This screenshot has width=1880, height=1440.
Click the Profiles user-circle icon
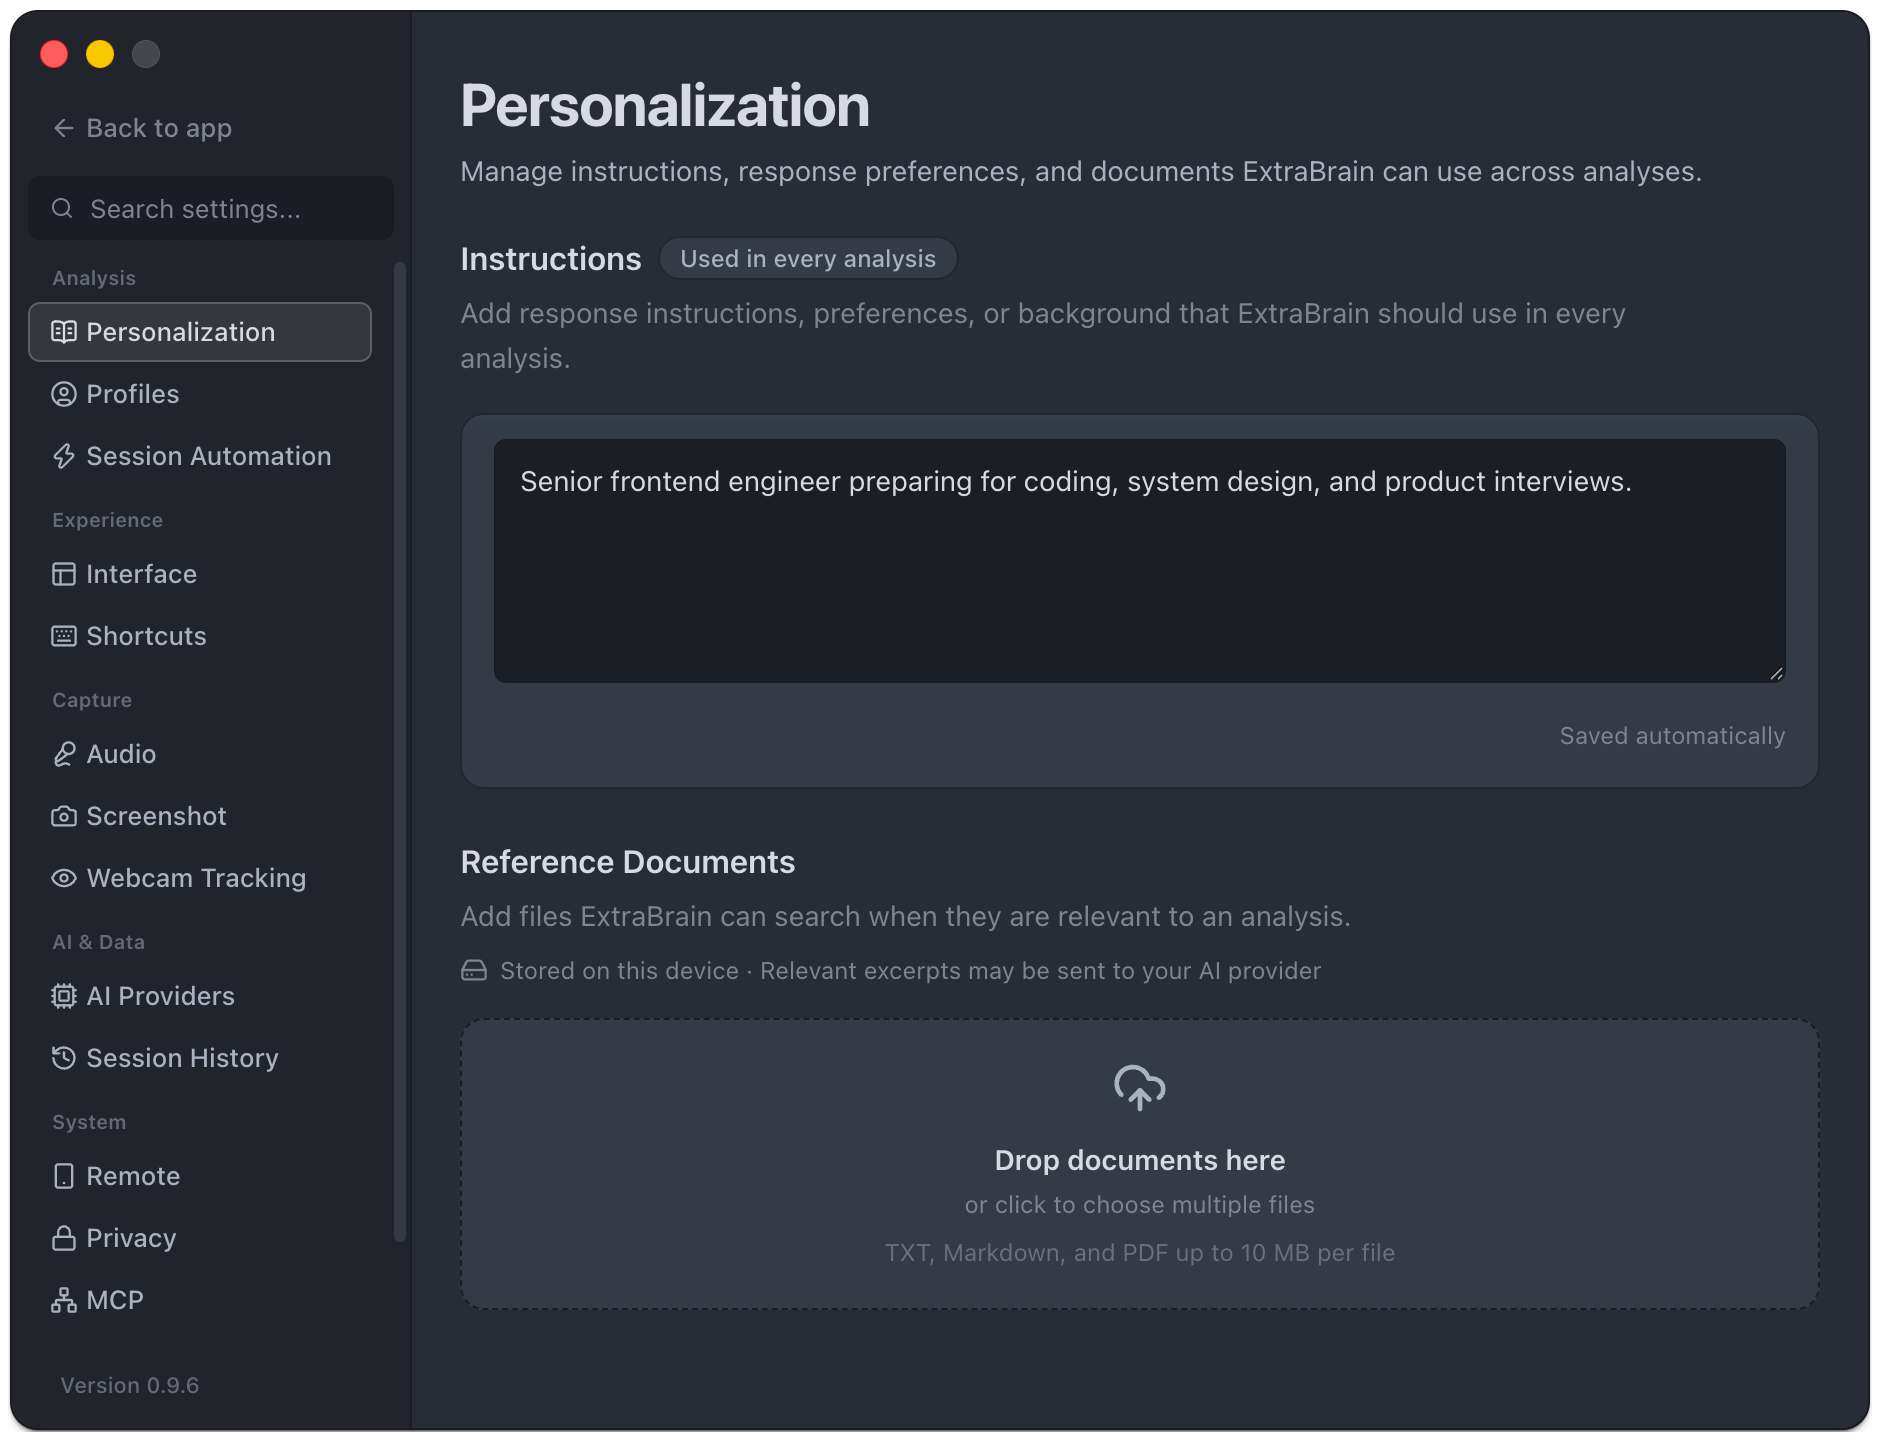[64, 394]
